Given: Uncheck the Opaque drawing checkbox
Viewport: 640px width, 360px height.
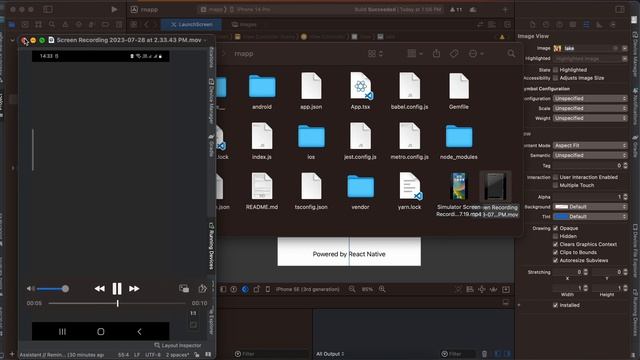Looking at the screenshot, I should (x=555, y=228).
